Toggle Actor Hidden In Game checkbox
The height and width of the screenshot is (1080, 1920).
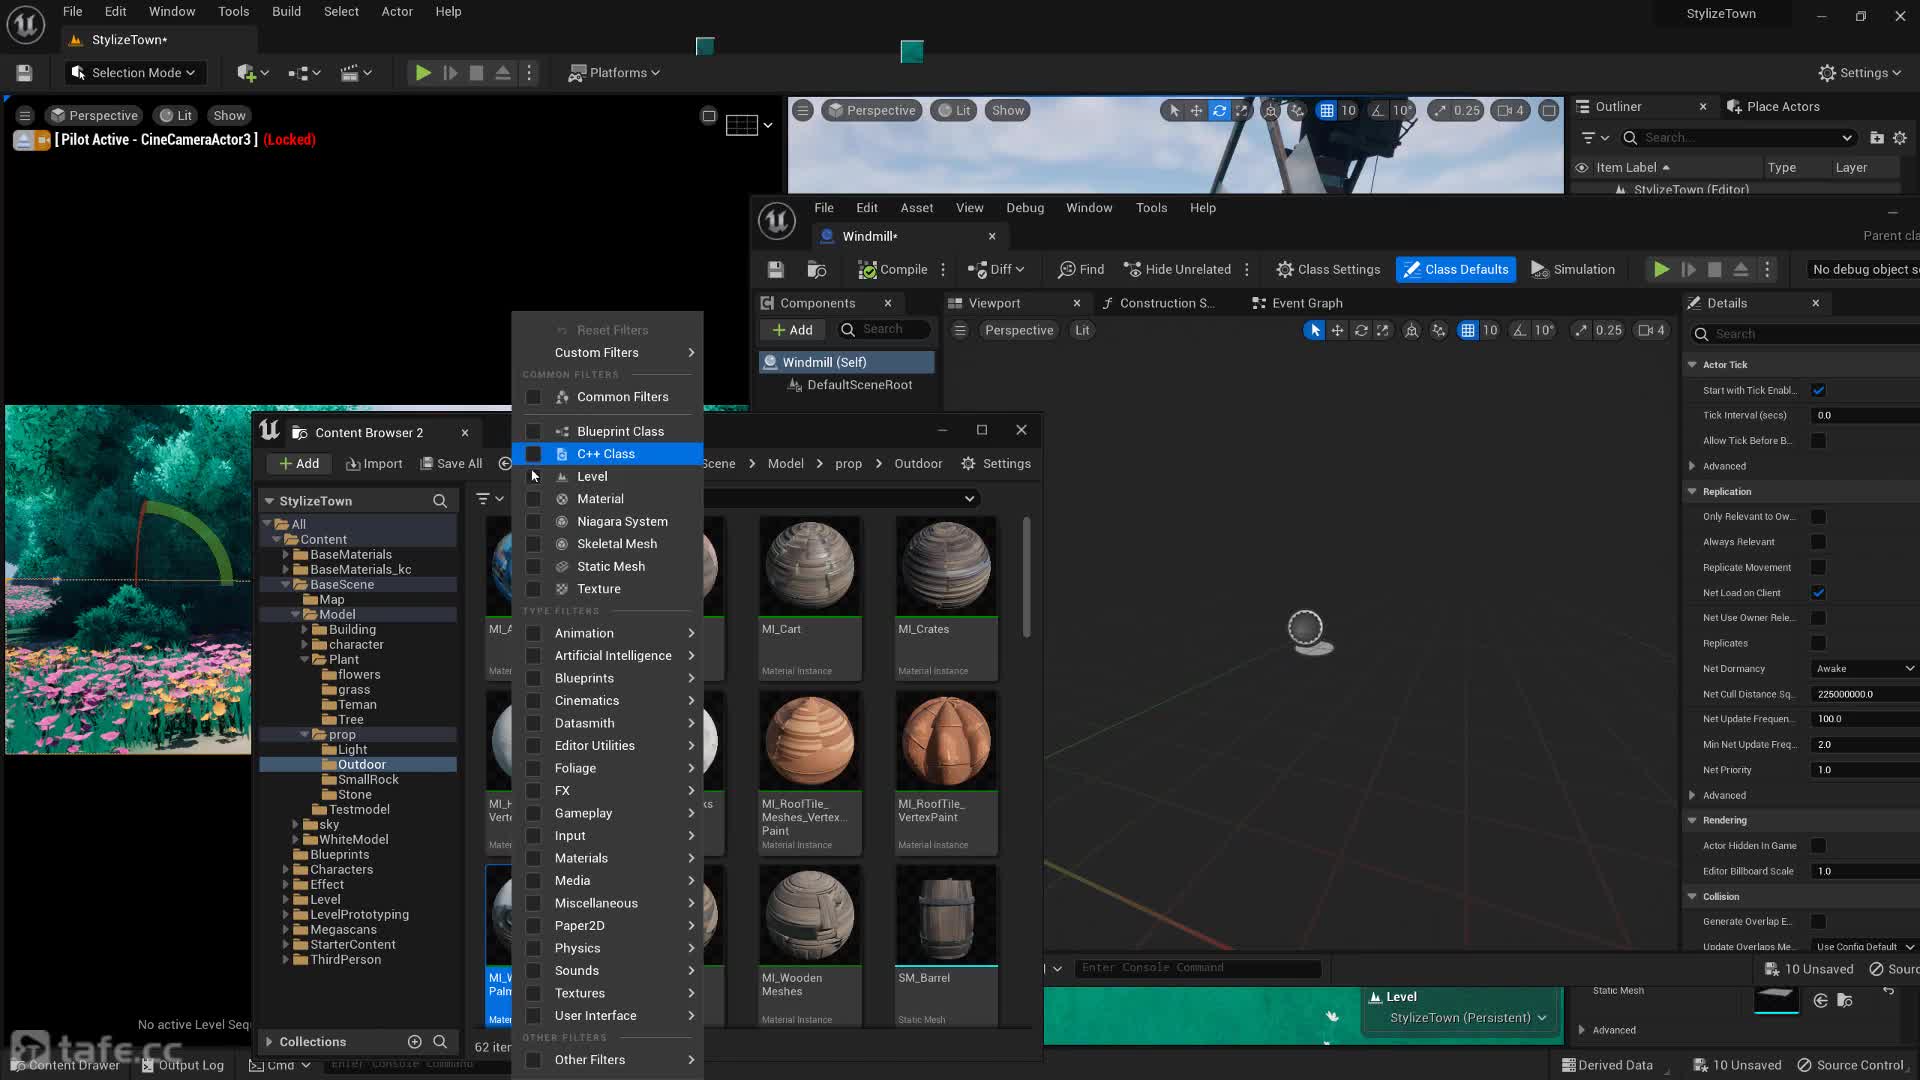click(1819, 846)
